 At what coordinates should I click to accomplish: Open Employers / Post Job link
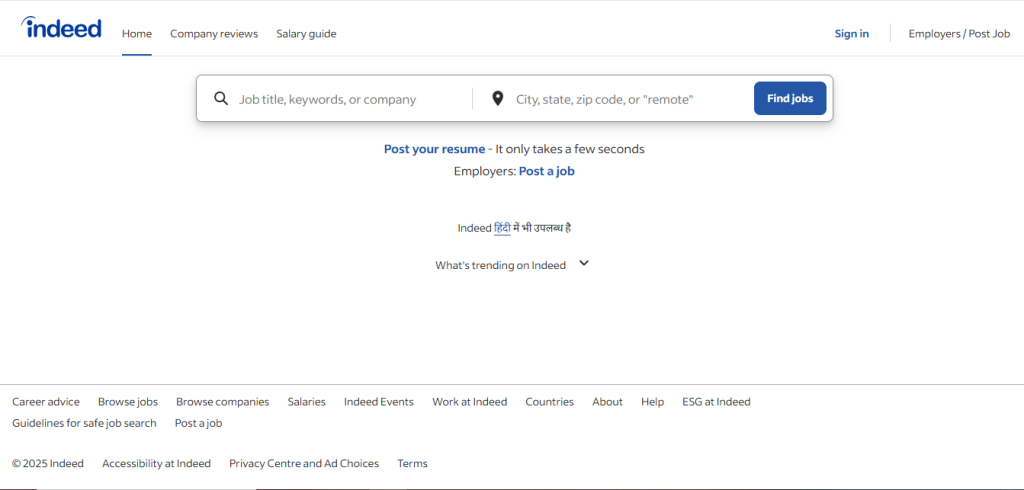coord(959,33)
